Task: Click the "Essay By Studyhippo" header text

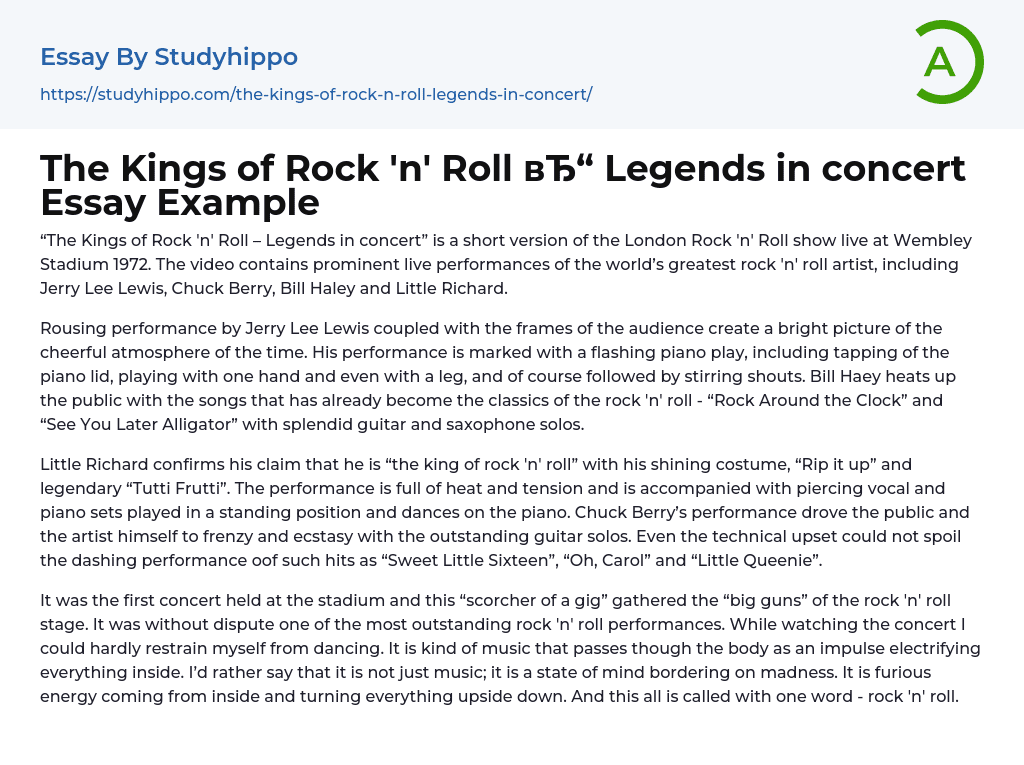Action: click(169, 57)
